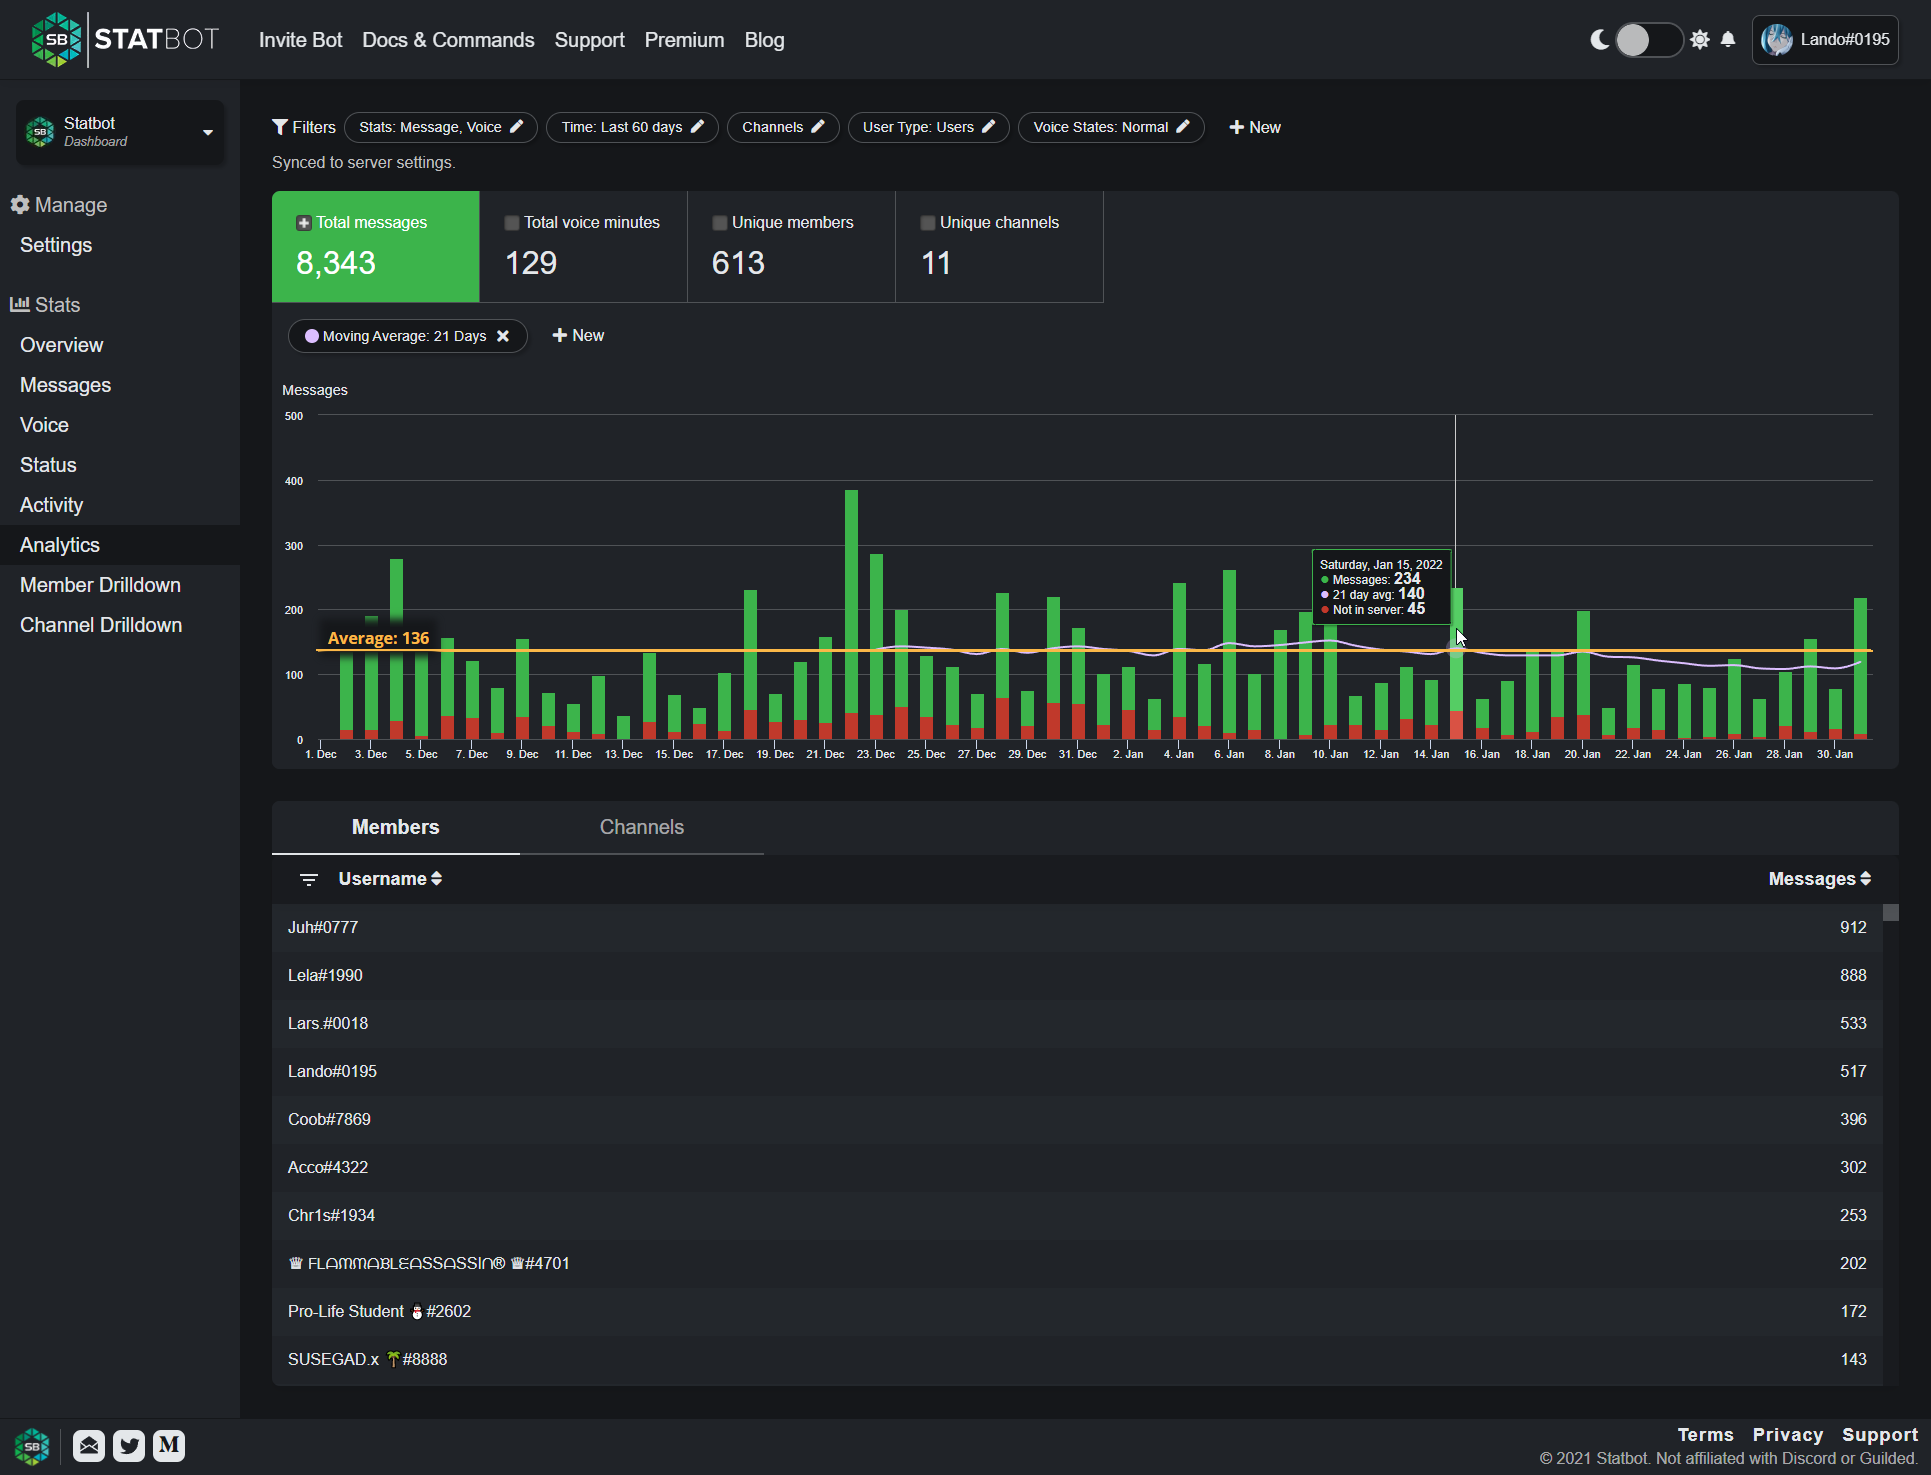Open the footer Twitter icon

pyautogui.click(x=129, y=1446)
